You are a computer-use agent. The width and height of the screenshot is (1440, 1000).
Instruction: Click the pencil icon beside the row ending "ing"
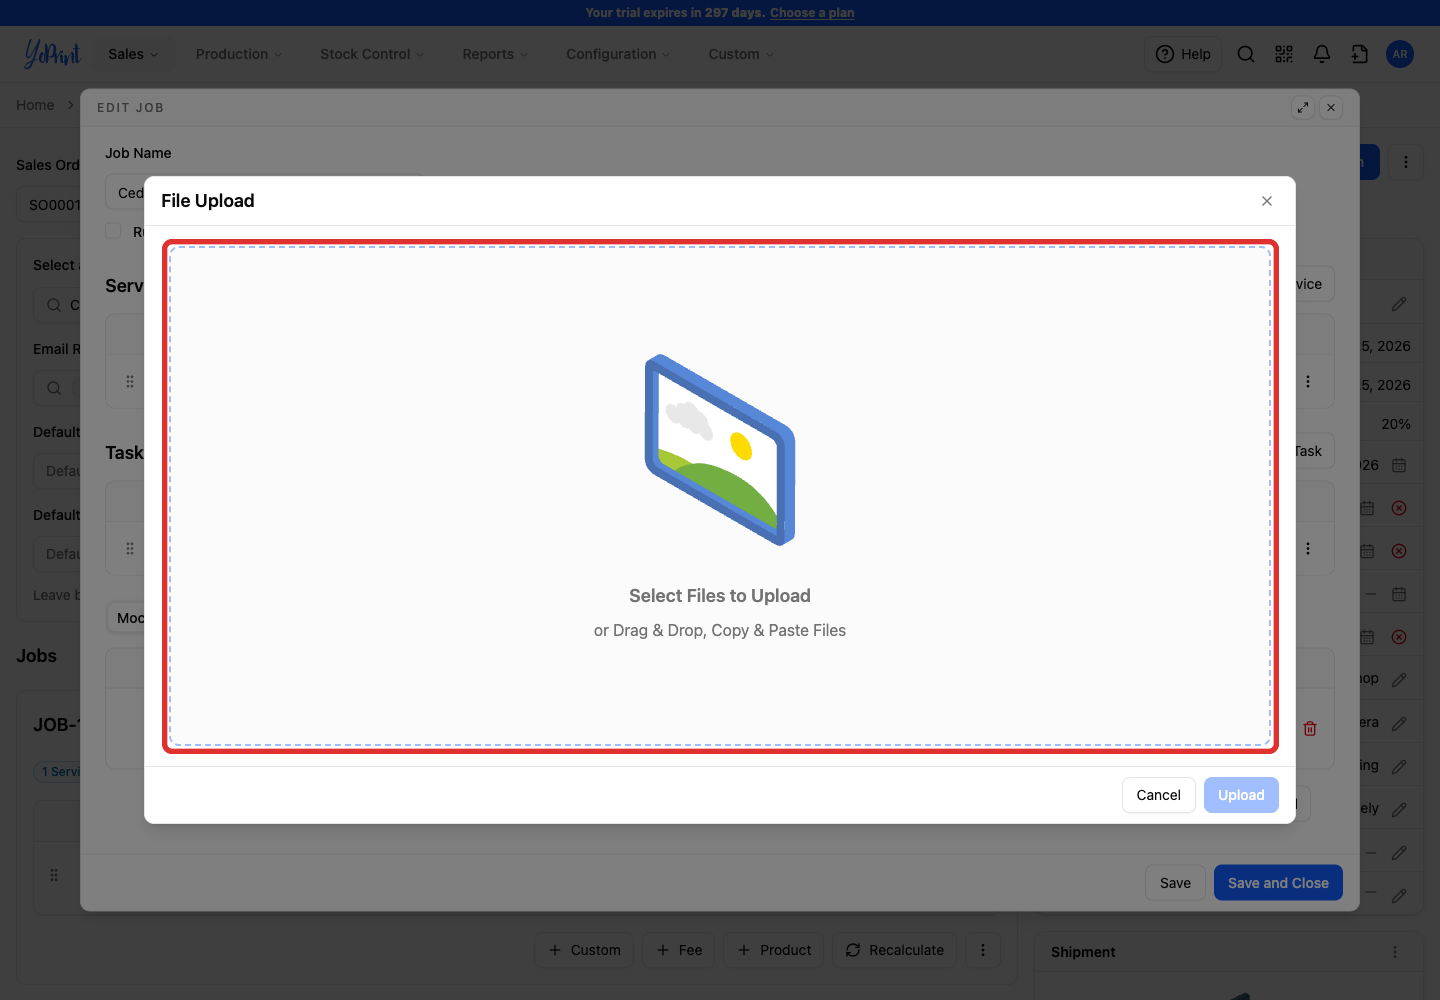click(x=1399, y=766)
